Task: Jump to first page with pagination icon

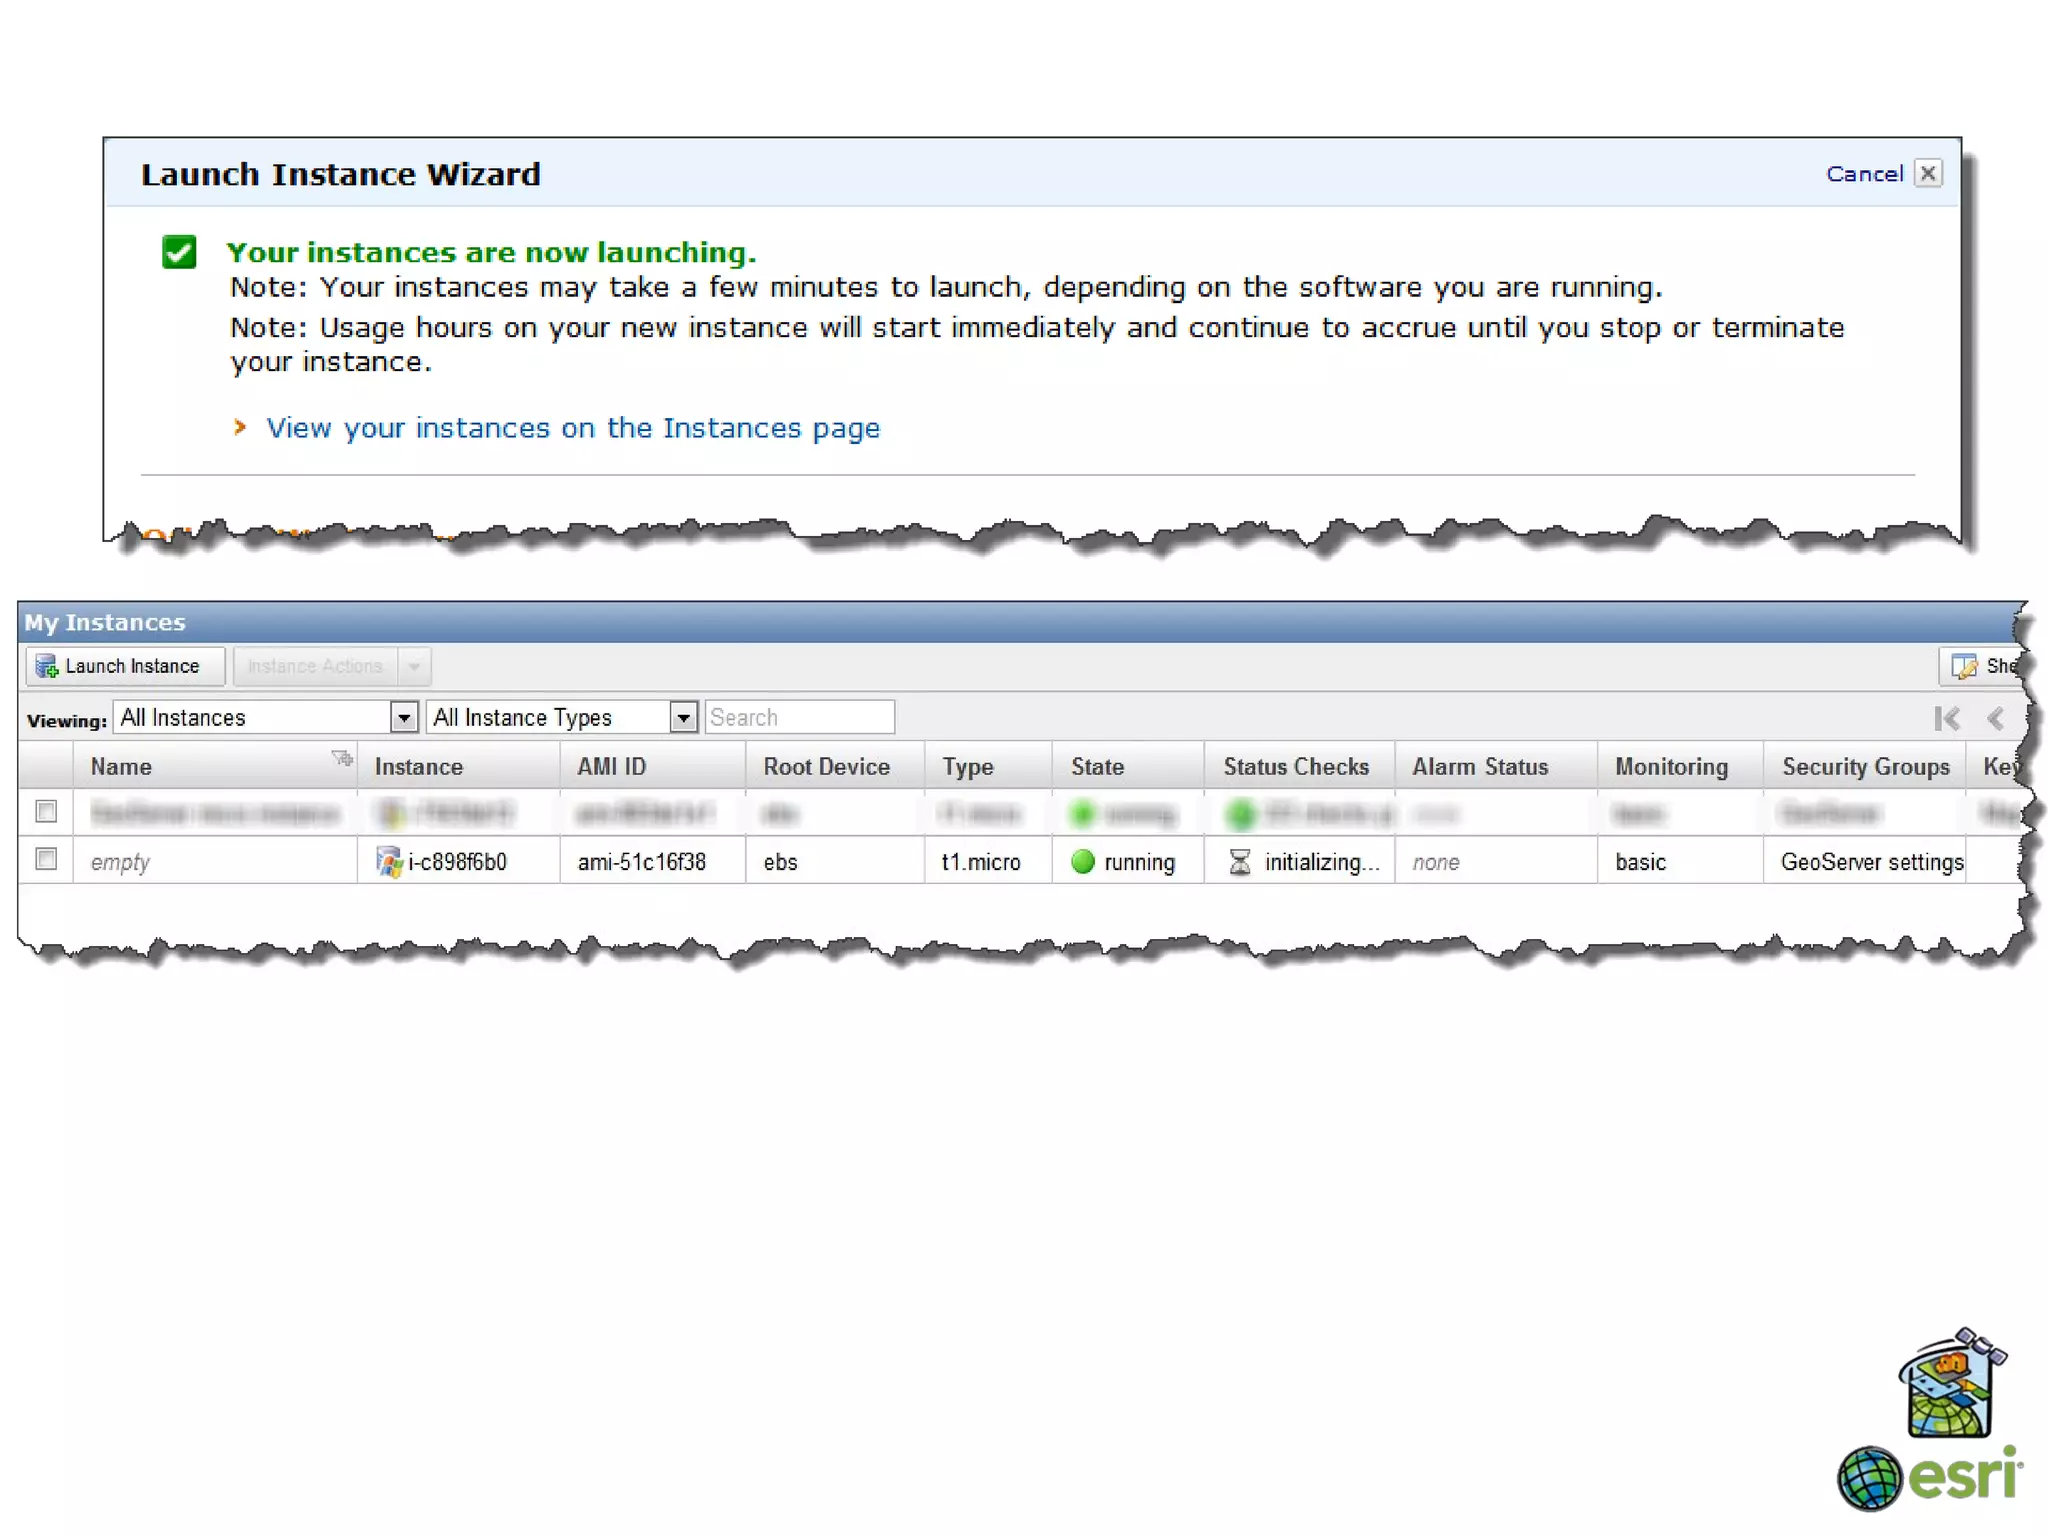Action: click(x=1946, y=718)
